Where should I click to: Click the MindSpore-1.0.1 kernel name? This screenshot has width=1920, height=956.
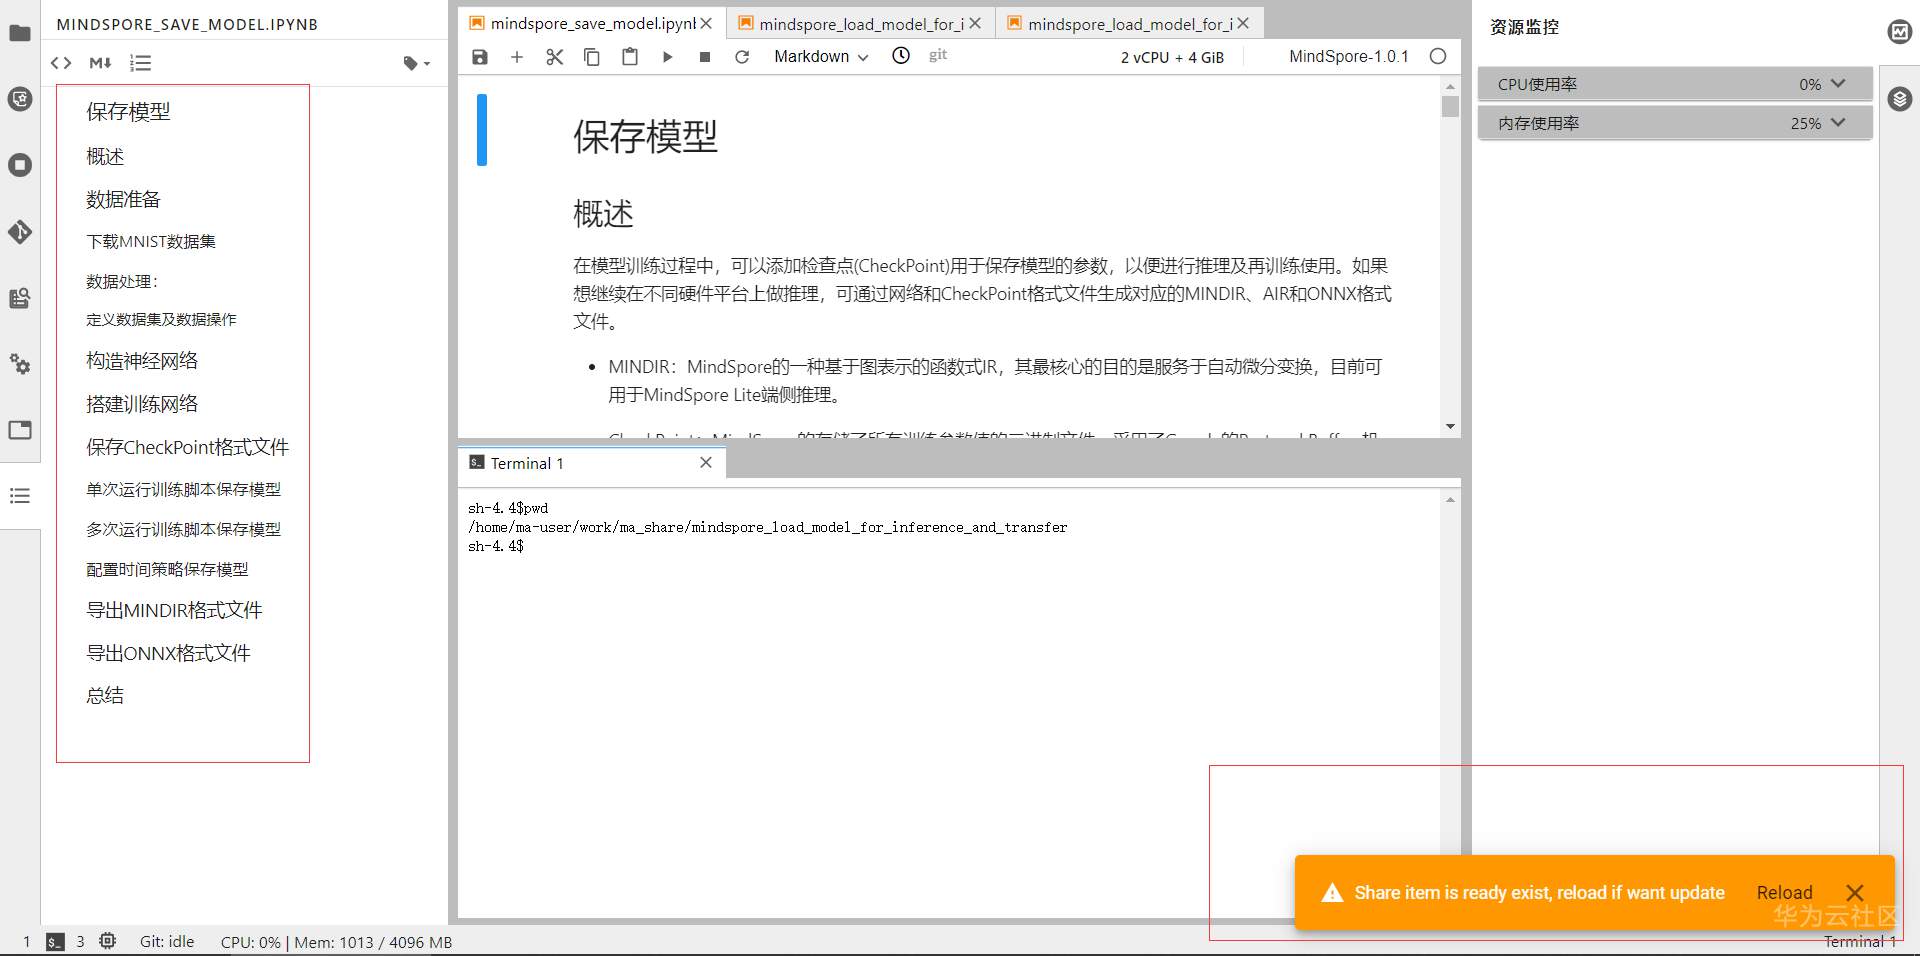click(x=1349, y=57)
